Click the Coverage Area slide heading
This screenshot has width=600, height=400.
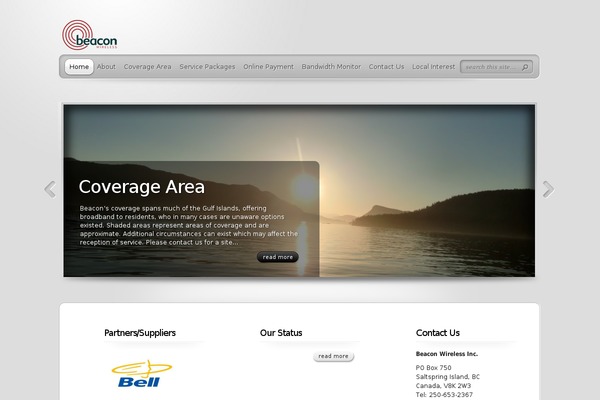point(142,187)
